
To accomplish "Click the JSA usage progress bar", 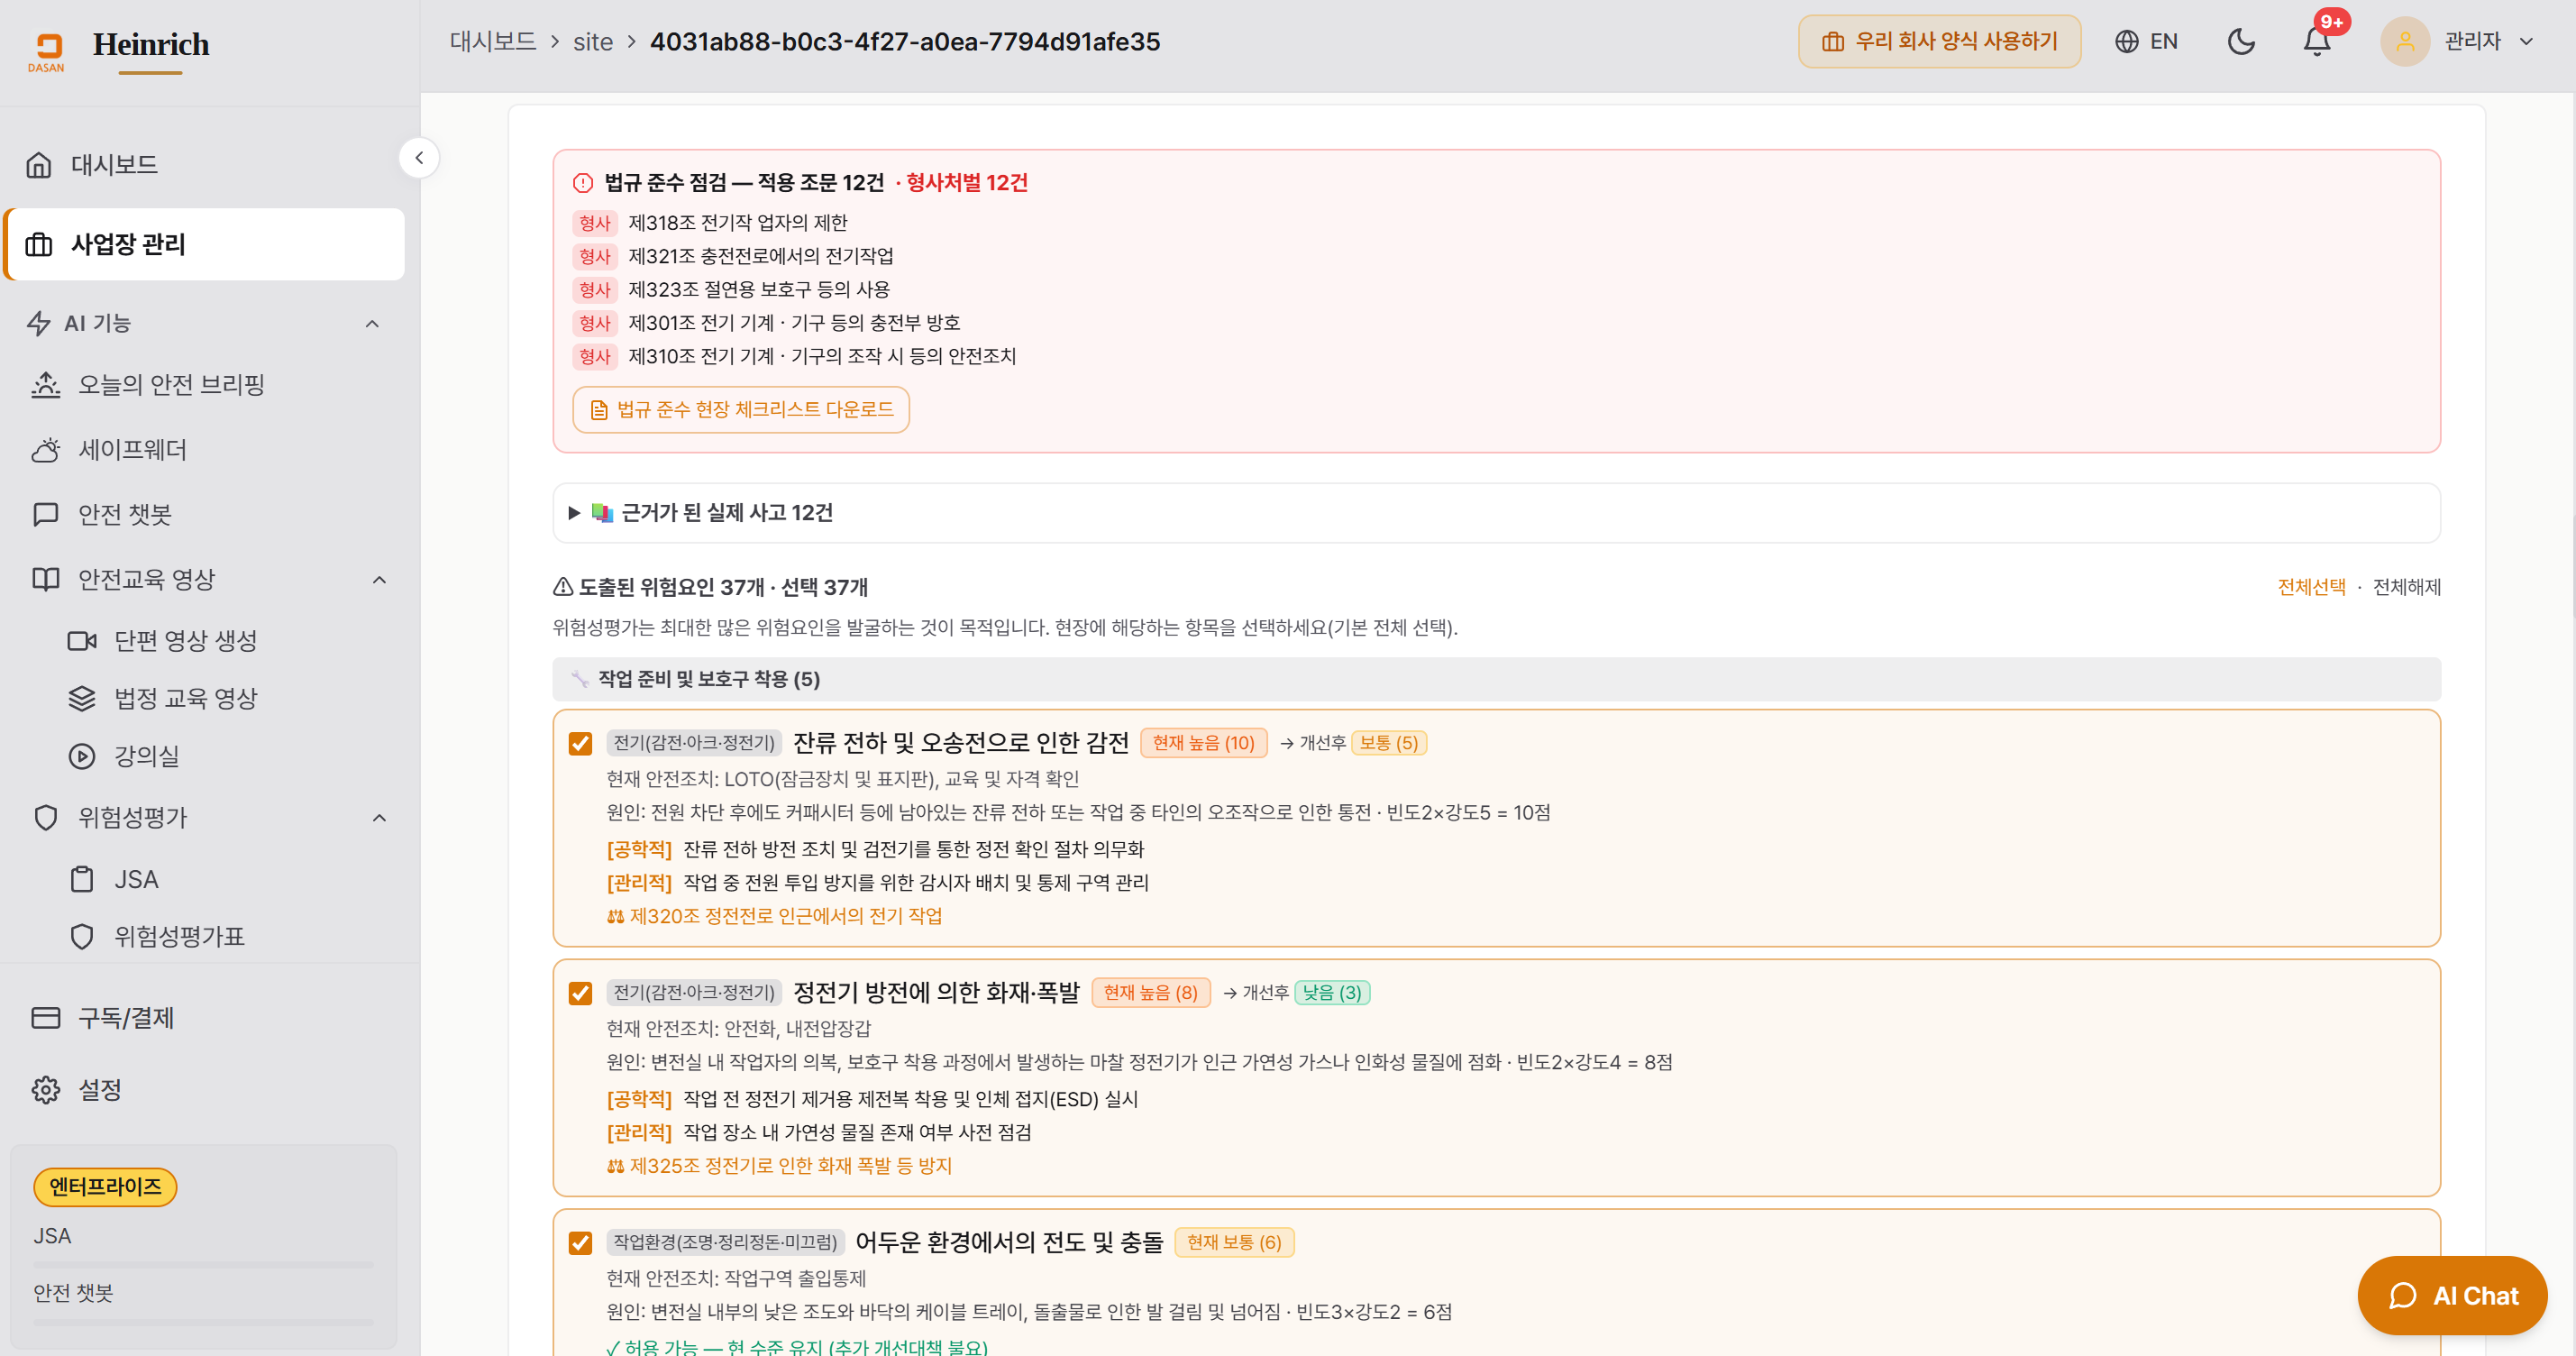I will 204,1265.
